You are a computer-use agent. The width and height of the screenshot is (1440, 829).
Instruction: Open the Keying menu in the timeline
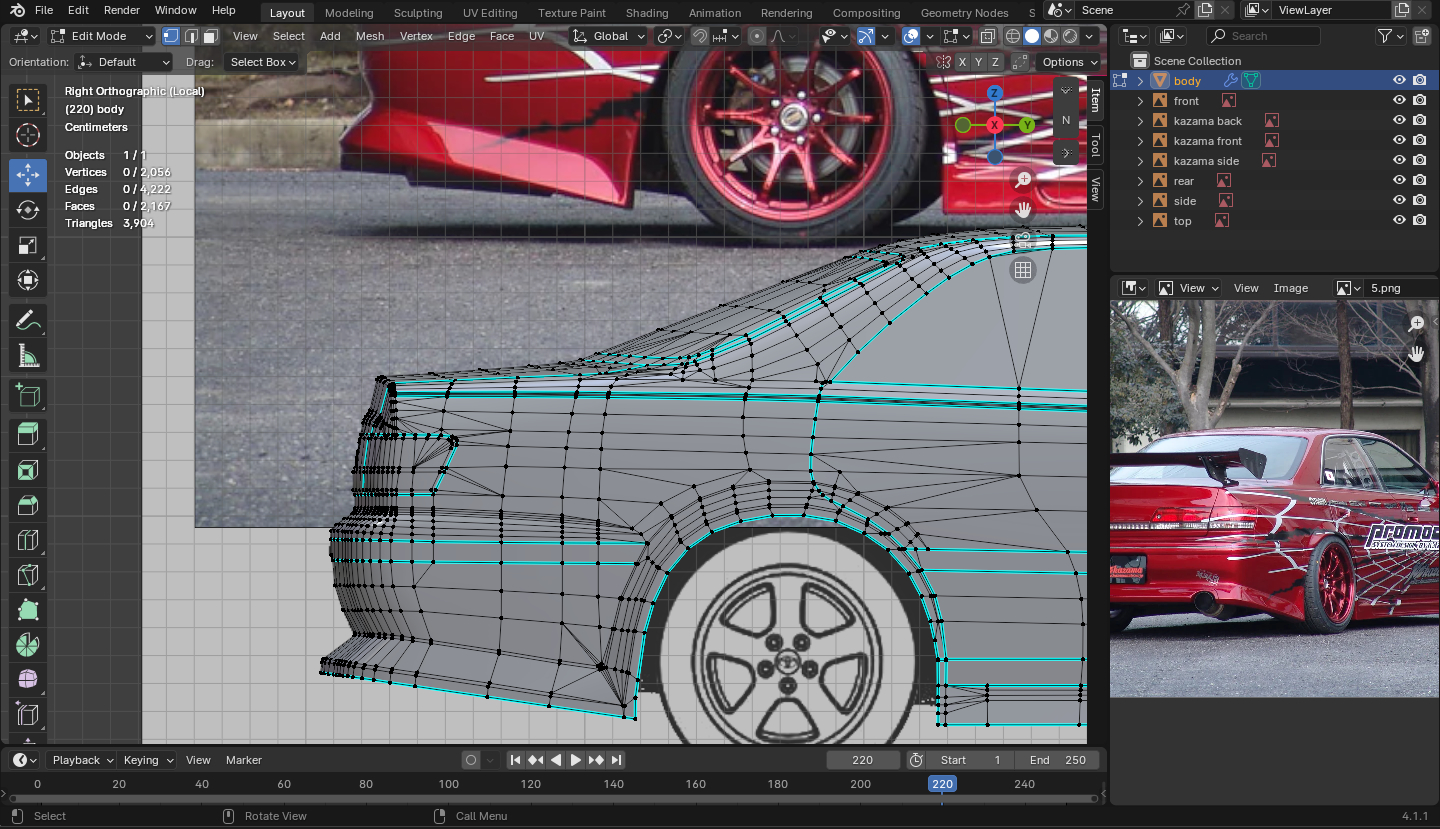pos(147,760)
